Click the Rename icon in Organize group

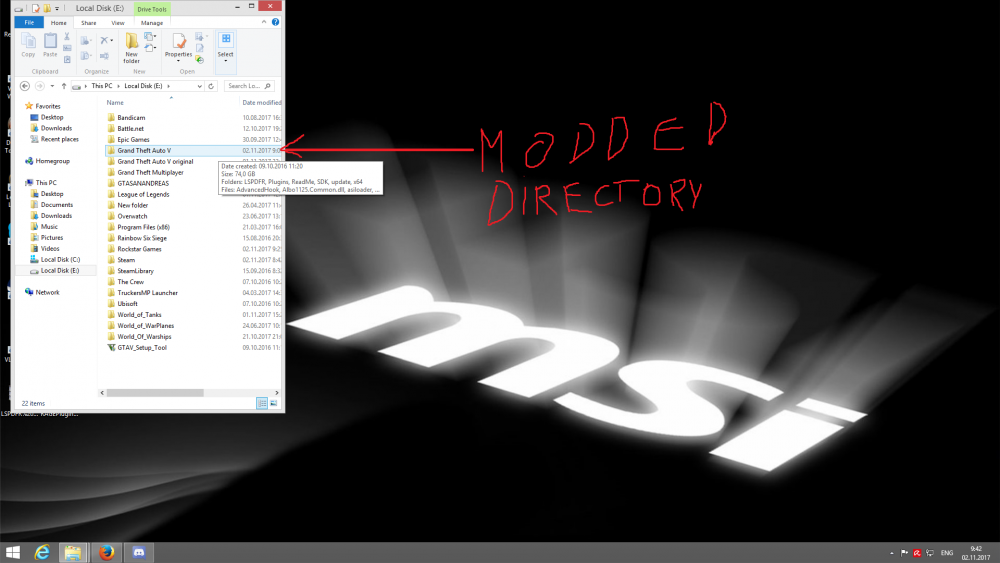coord(105,56)
